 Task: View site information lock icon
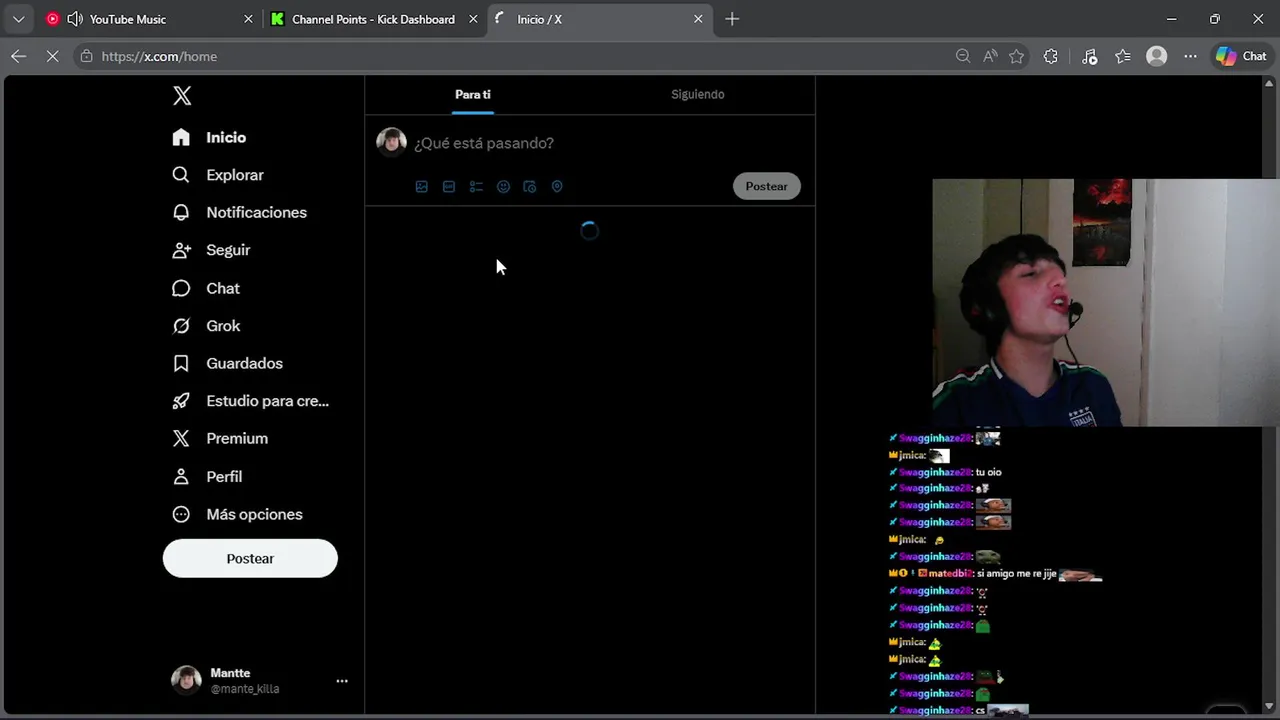point(87,56)
